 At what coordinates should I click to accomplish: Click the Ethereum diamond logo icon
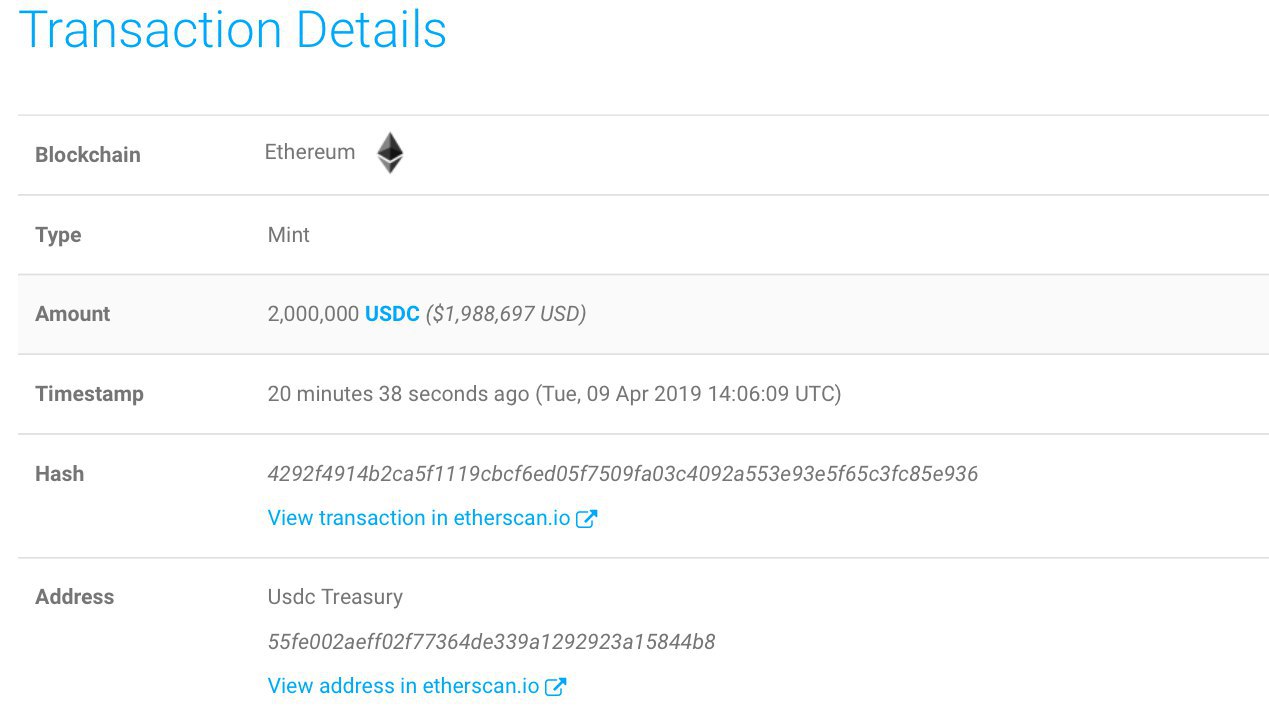point(389,153)
